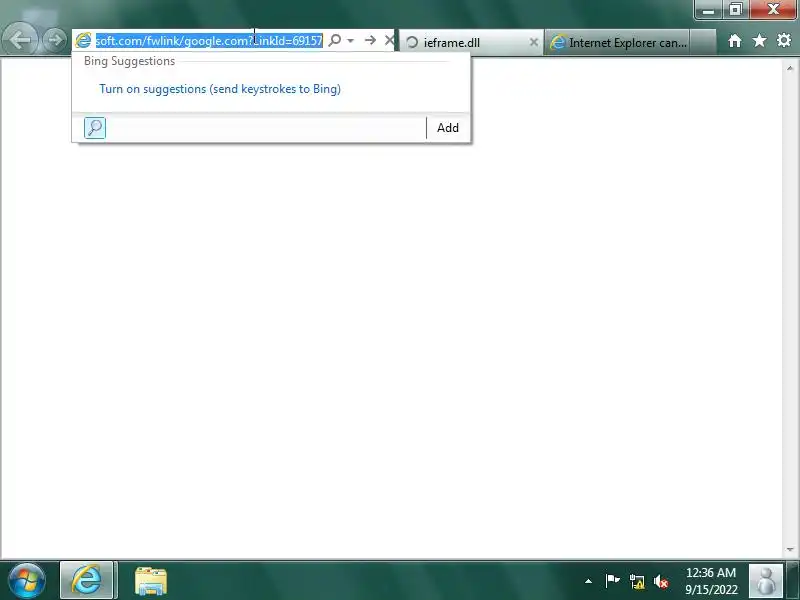Viewport: 800px width, 600px height.
Task: Open clock showing 12:36 AM
Action: (711, 581)
